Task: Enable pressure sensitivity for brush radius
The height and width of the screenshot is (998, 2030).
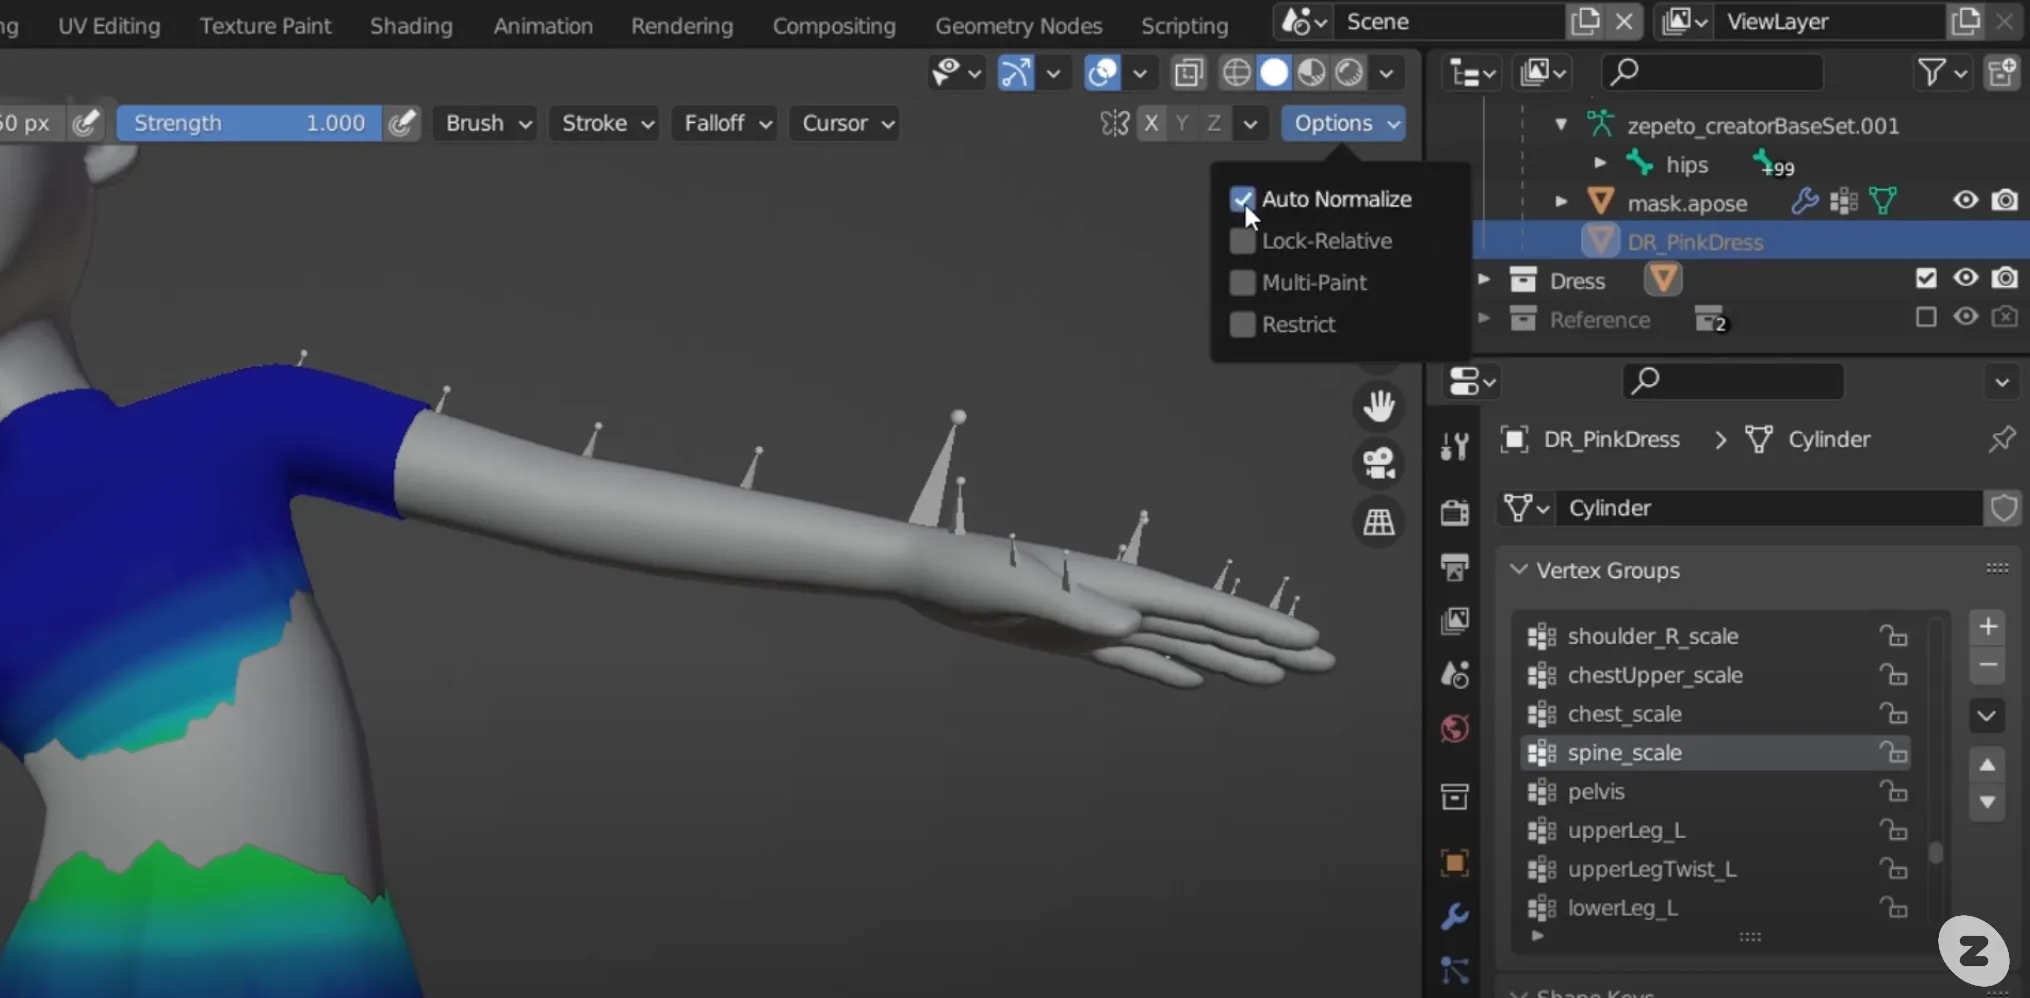Action: 86,123
